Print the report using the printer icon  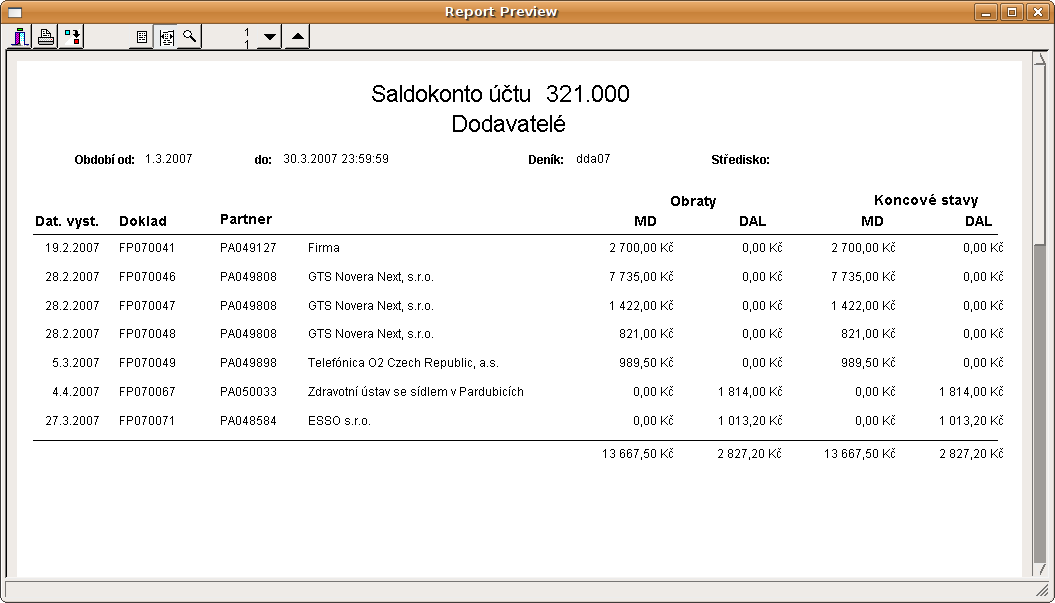tap(45, 37)
